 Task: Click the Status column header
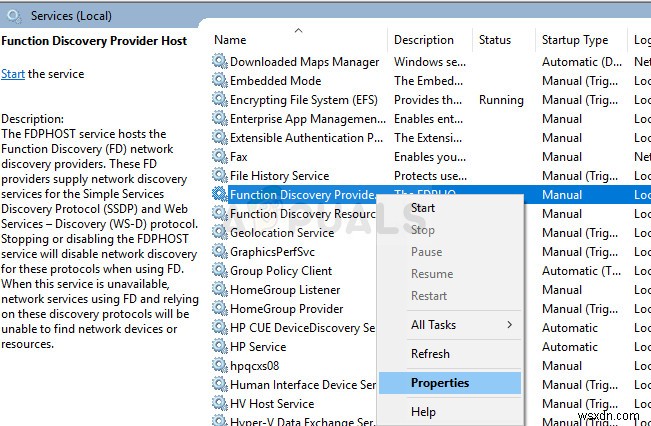pyautogui.click(x=495, y=40)
